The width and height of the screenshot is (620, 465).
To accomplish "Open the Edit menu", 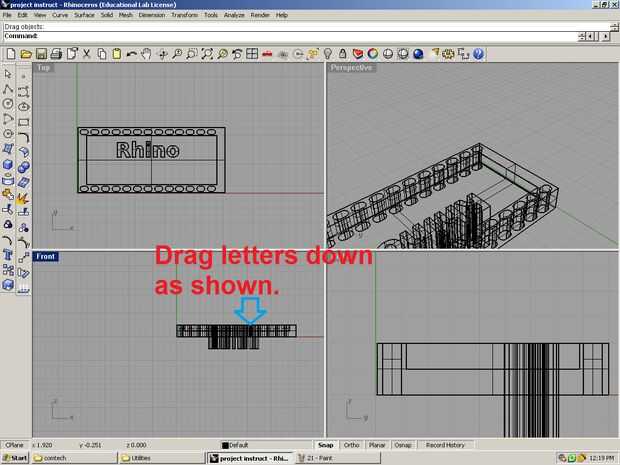I will coord(23,15).
